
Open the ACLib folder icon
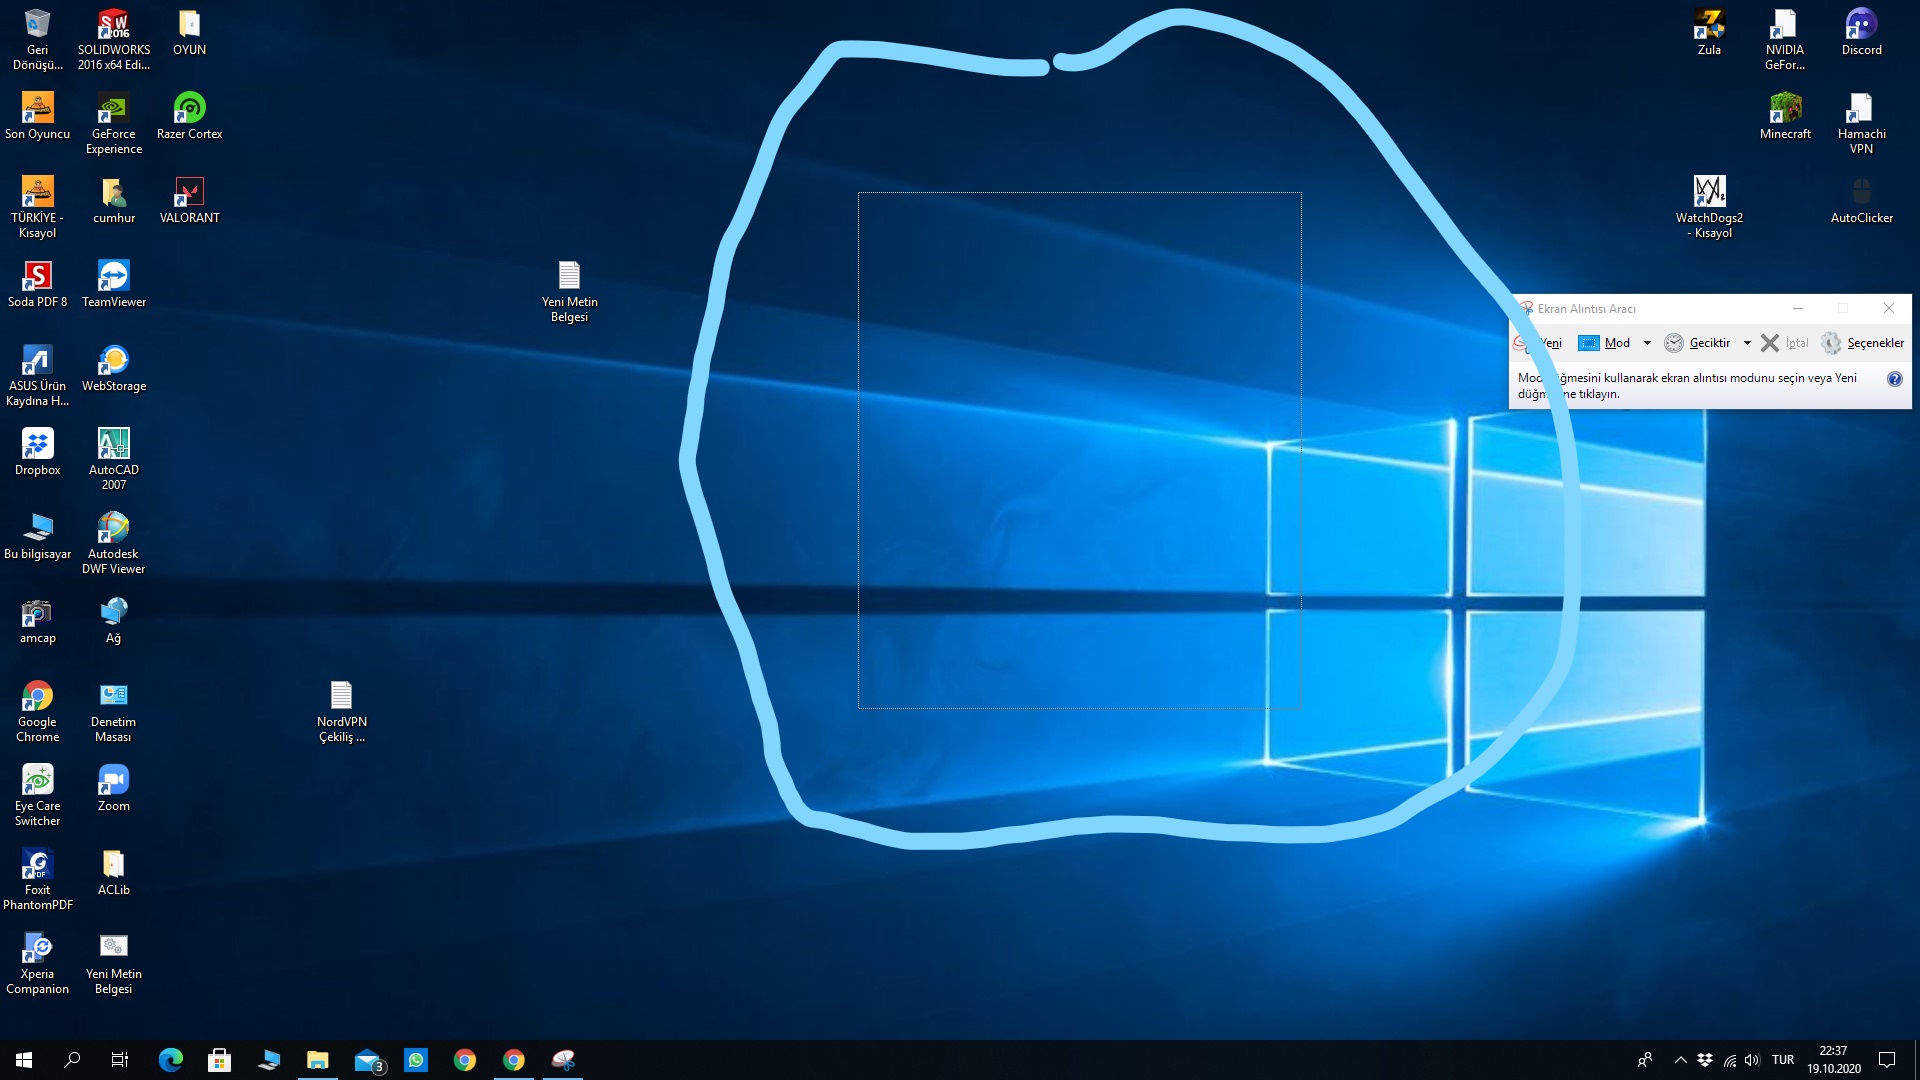pos(113,872)
